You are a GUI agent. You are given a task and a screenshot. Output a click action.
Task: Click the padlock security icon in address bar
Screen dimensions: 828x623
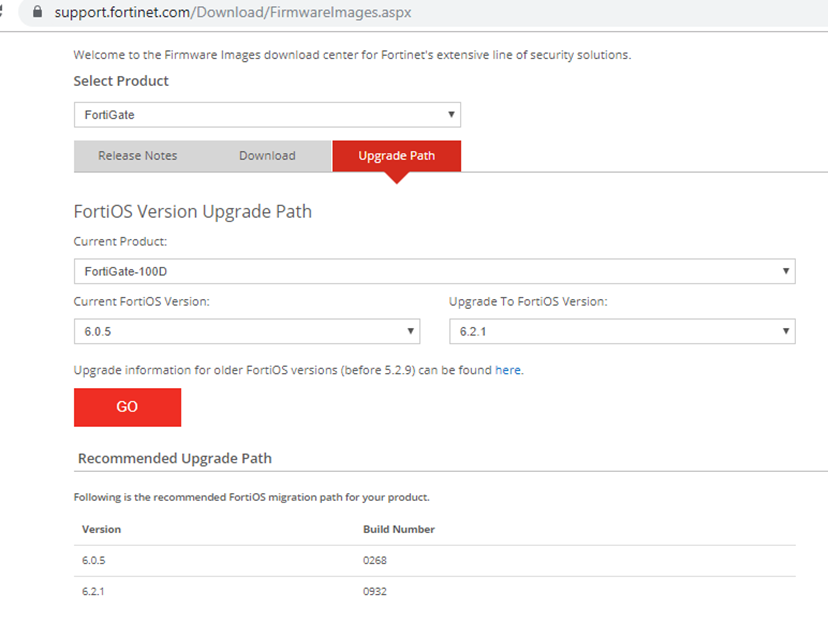[x=35, y=13]
